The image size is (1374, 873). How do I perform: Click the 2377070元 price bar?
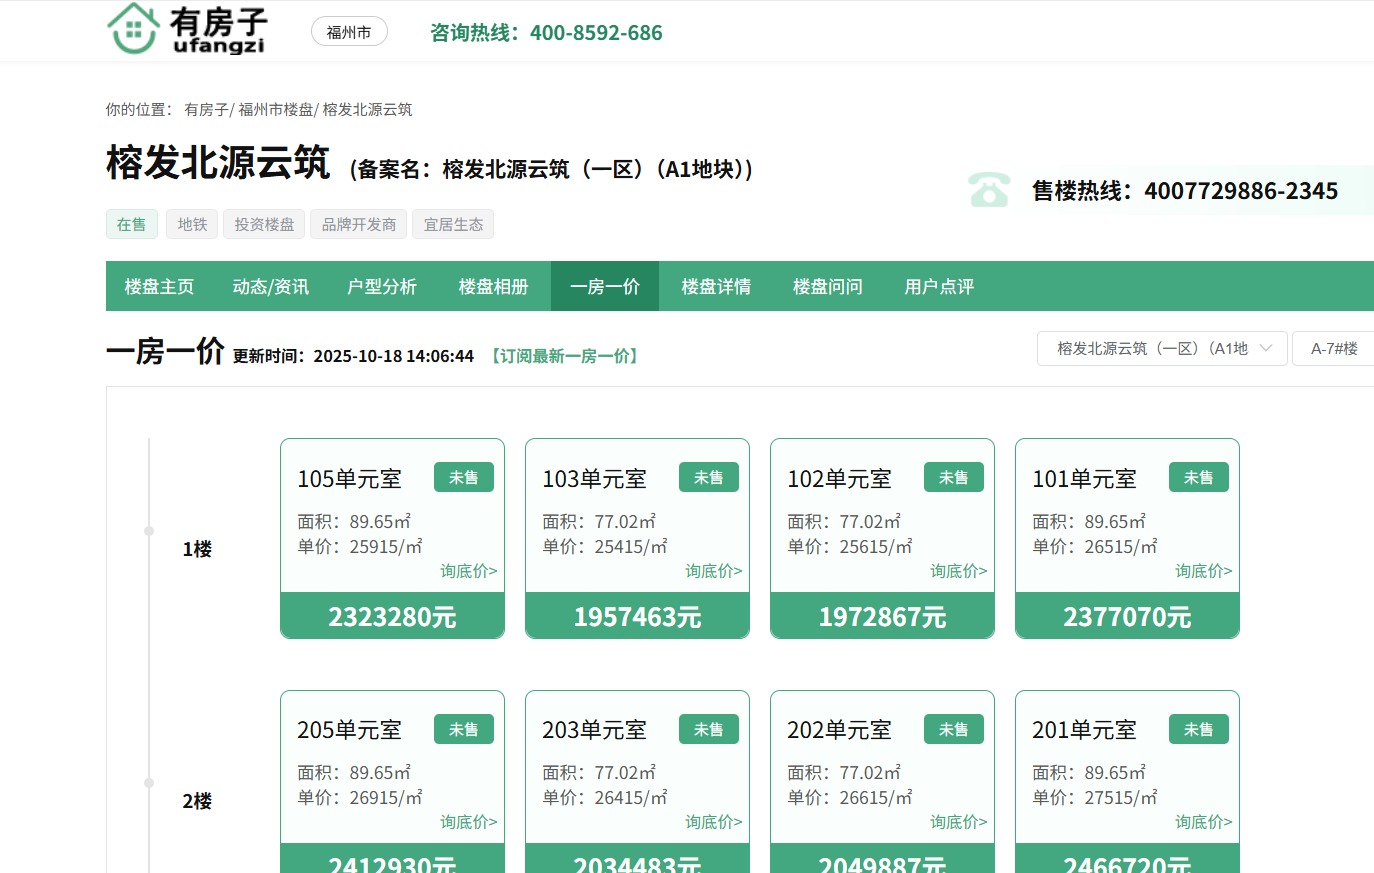1127,616
